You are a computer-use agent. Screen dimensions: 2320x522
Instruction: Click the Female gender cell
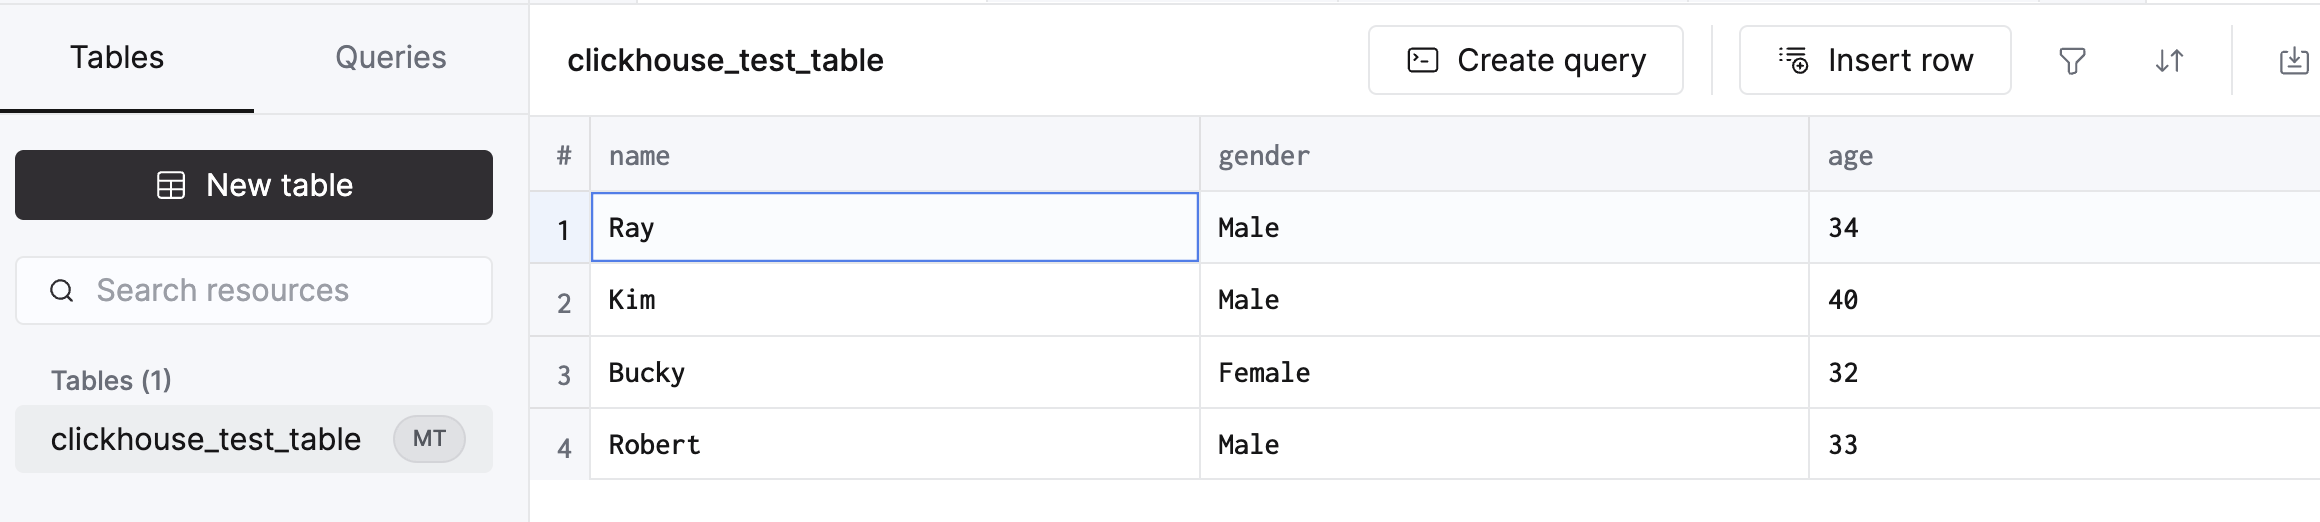1264,373
